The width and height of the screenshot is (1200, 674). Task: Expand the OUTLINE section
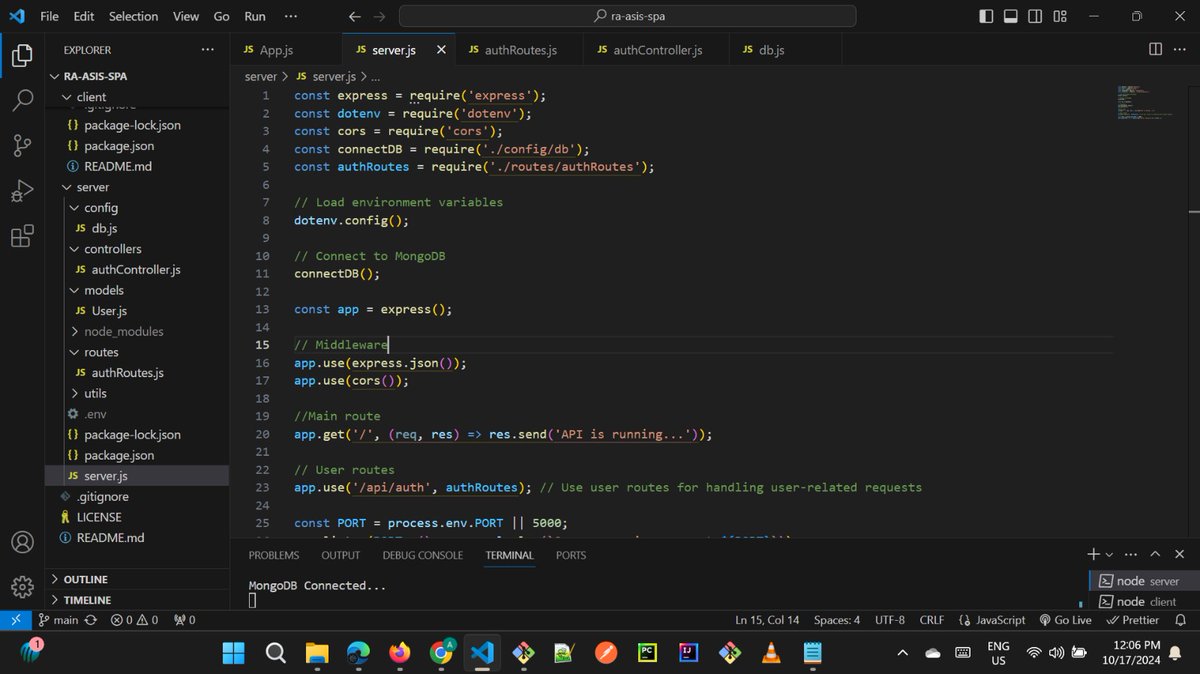tap(137, 580)
